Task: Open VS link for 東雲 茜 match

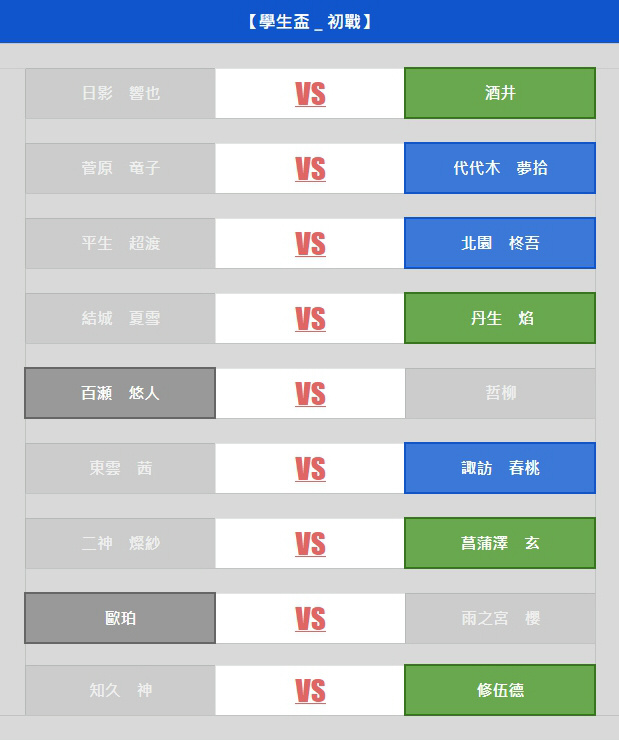Action: point(310,469)
